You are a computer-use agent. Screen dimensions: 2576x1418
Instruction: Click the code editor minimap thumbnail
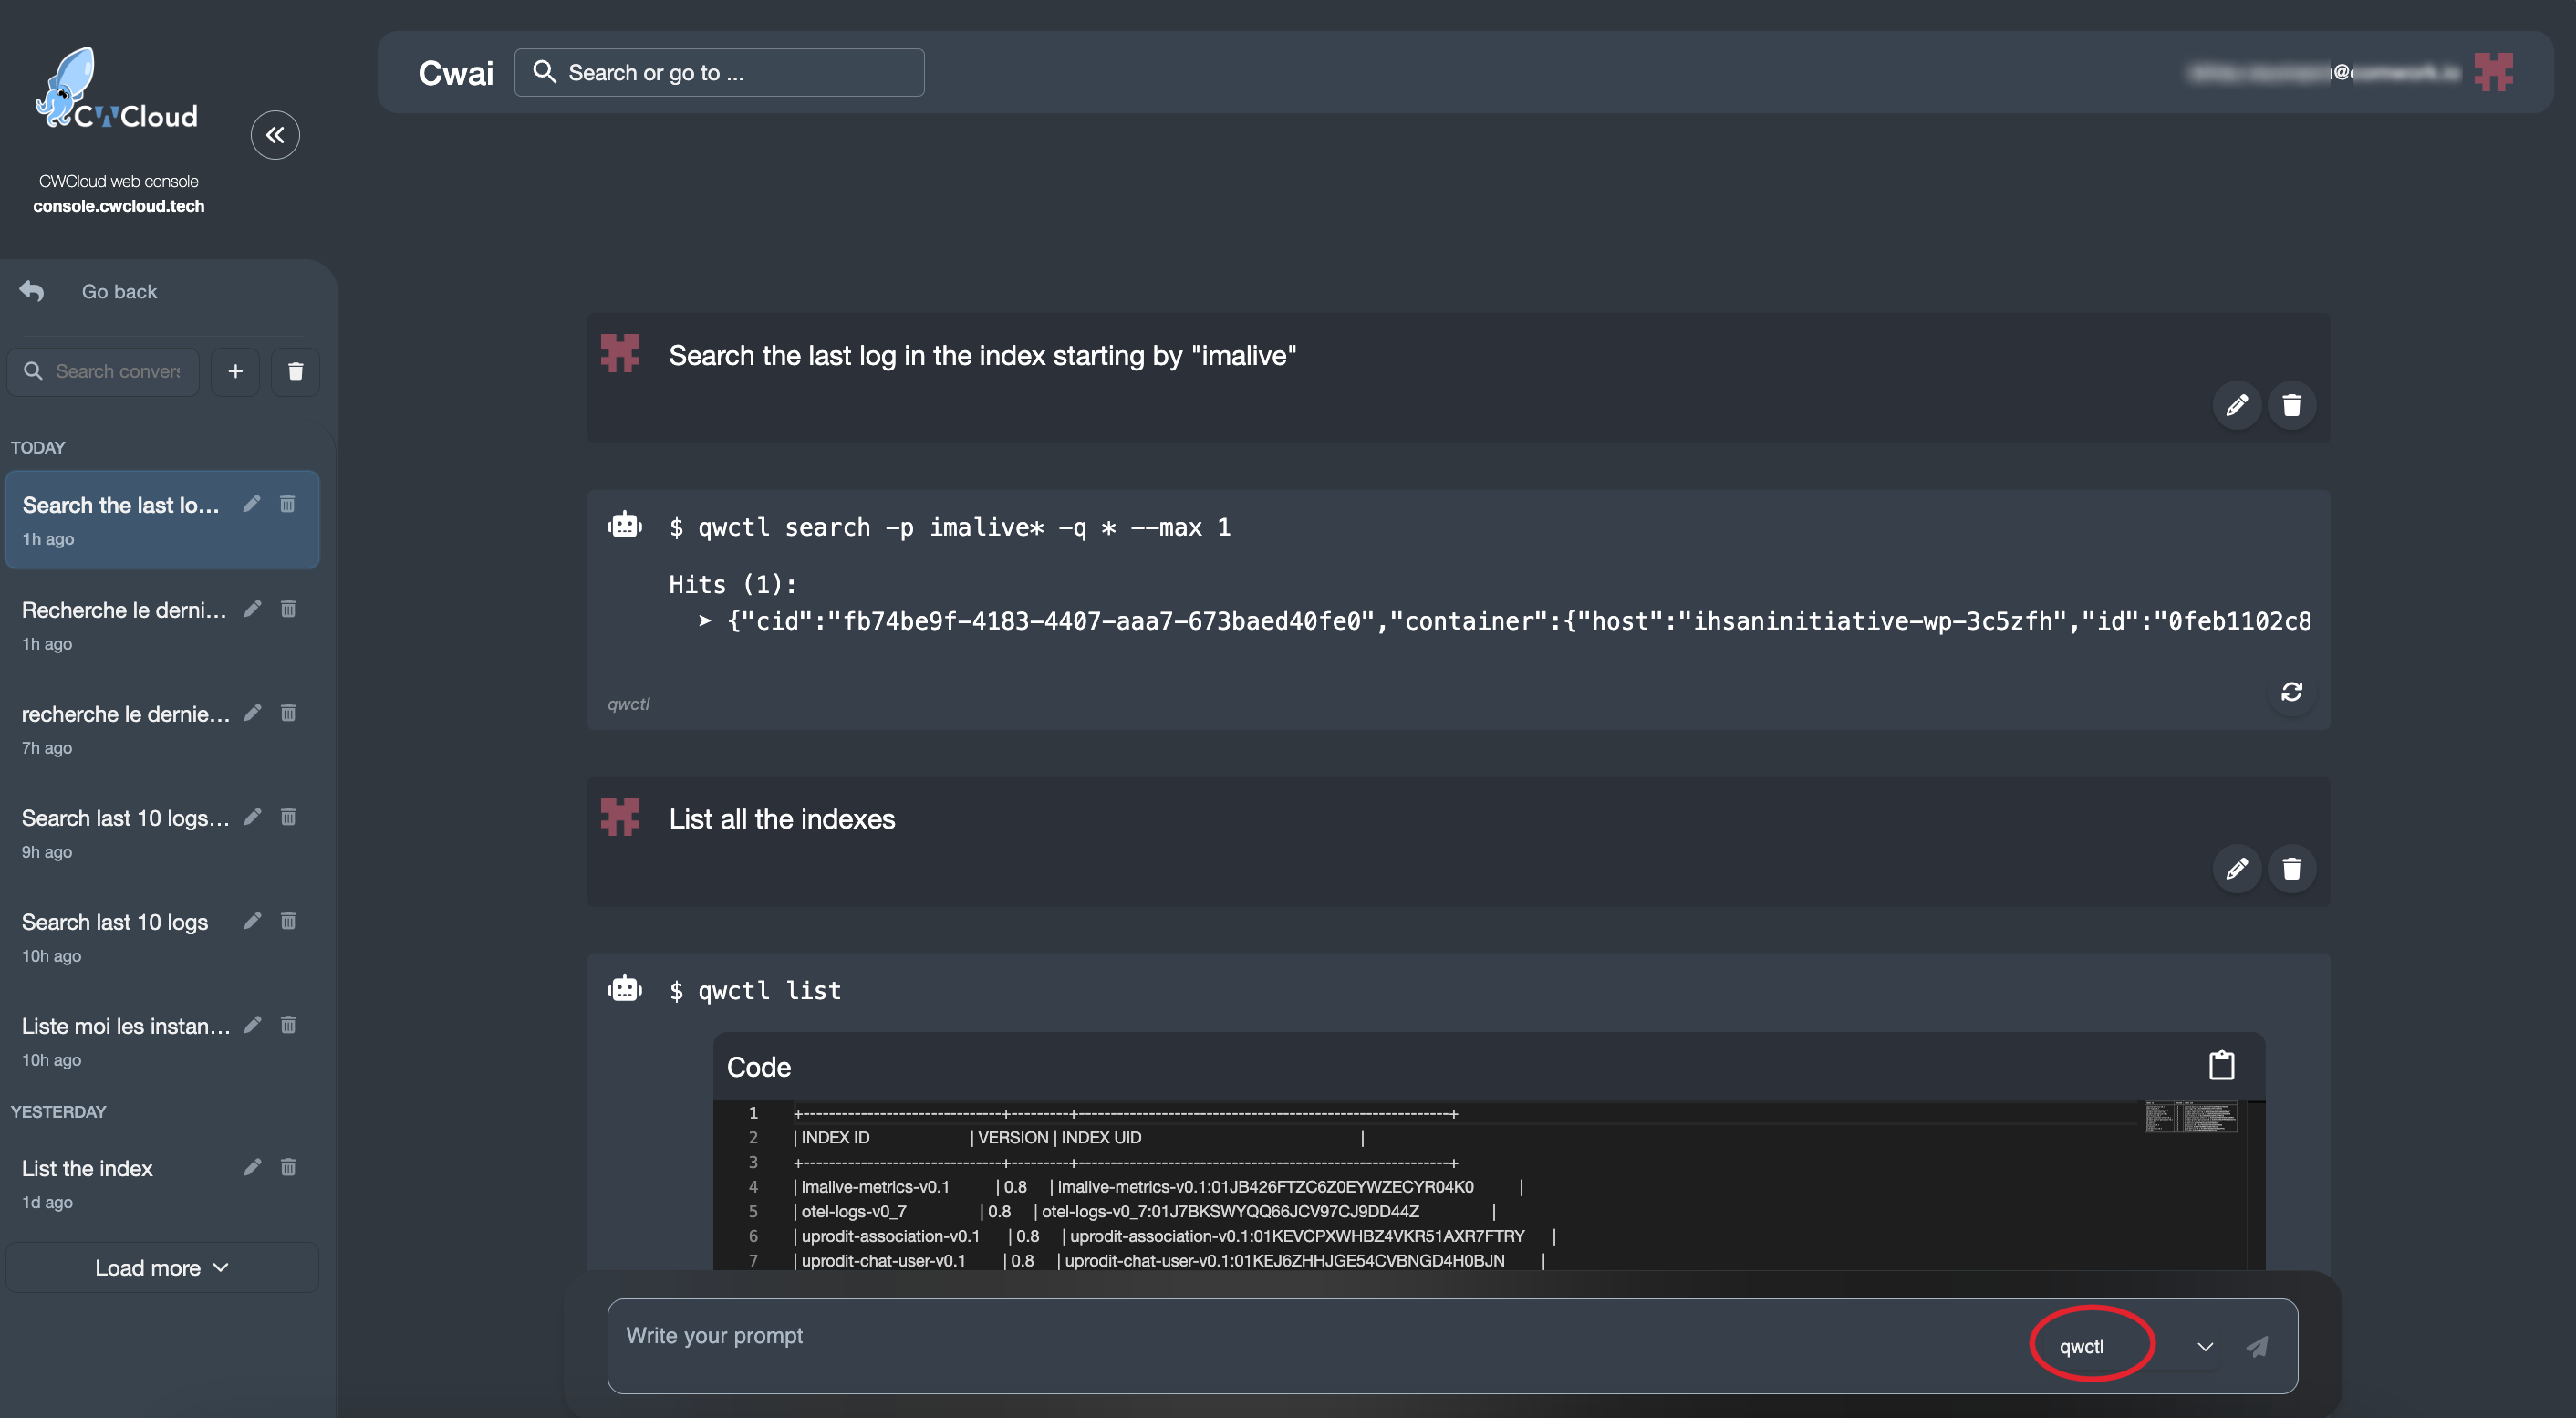[2191, 1116]
